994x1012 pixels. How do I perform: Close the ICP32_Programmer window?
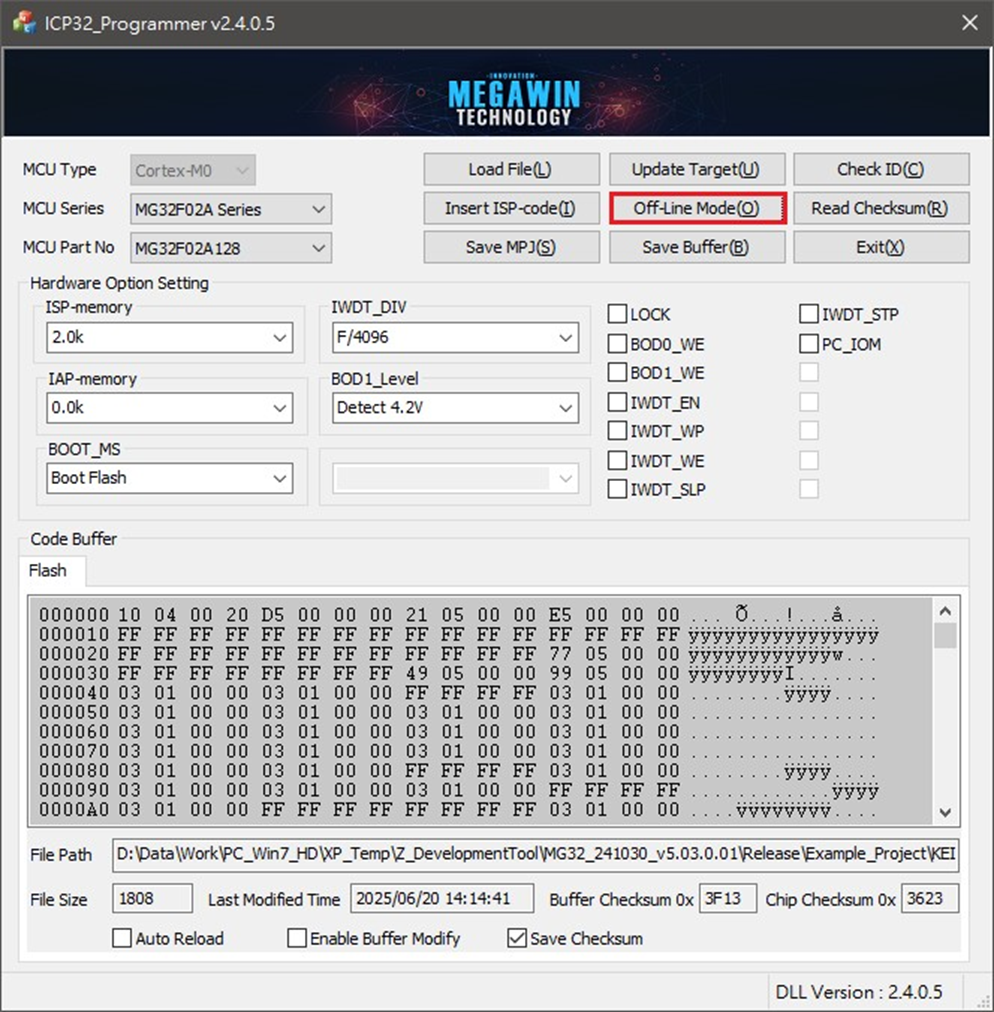(x=969, y=23)
